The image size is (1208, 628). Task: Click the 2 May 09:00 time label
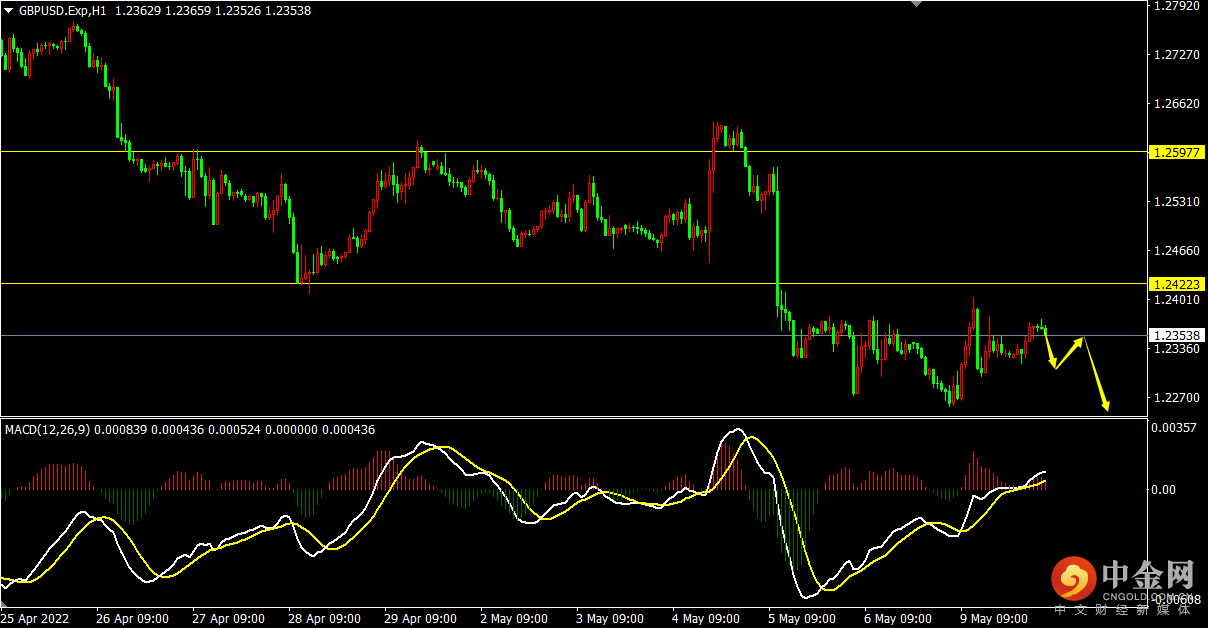point(516,618)
